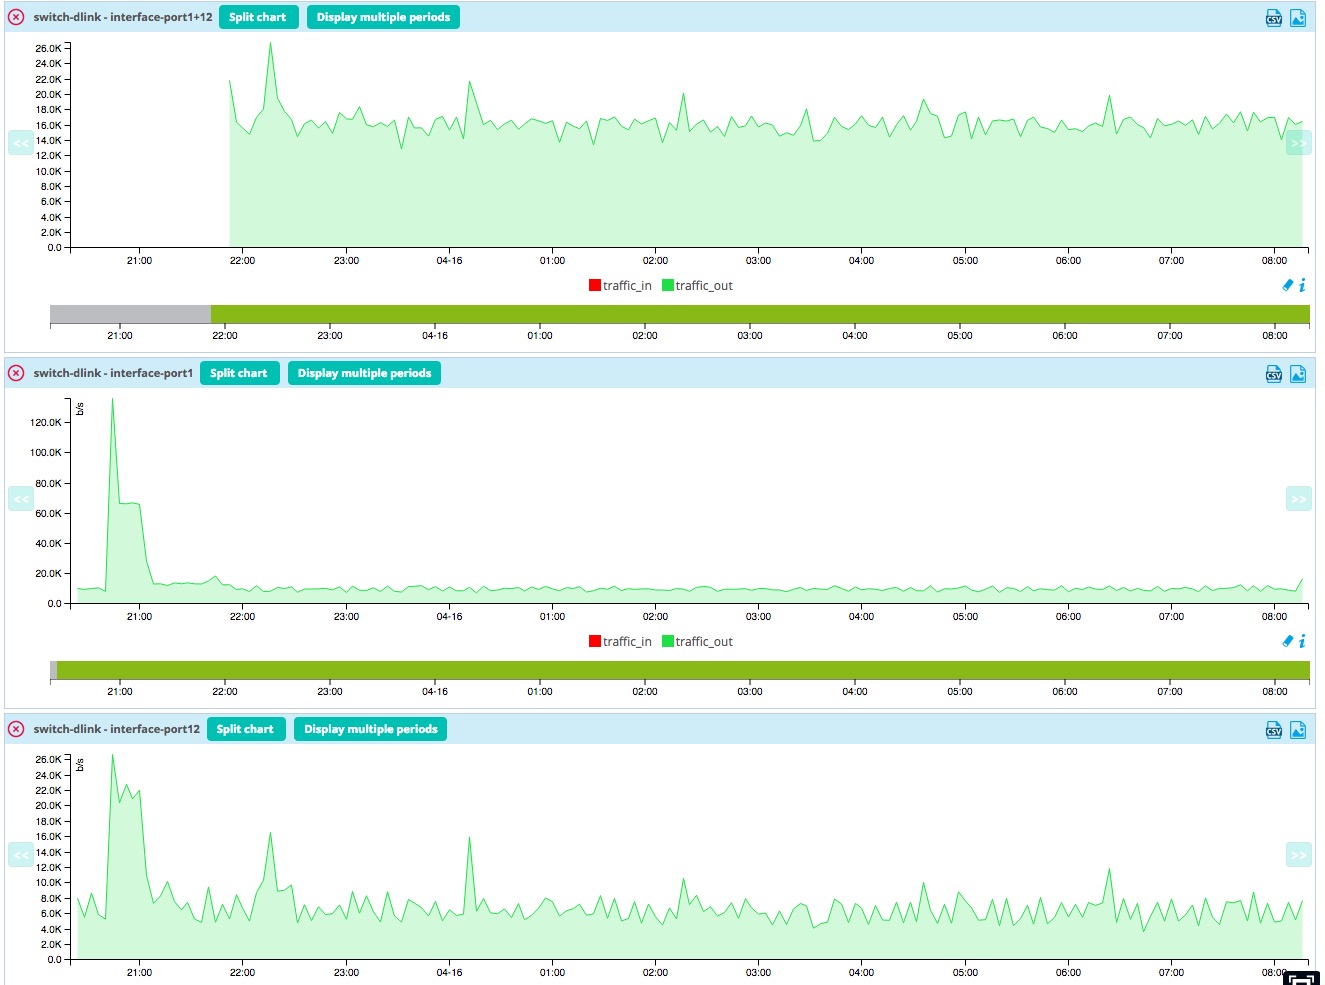Shift port1+12 chart to the earlier period
Viewport: 1325px width, 985px height.
(21, 143)
